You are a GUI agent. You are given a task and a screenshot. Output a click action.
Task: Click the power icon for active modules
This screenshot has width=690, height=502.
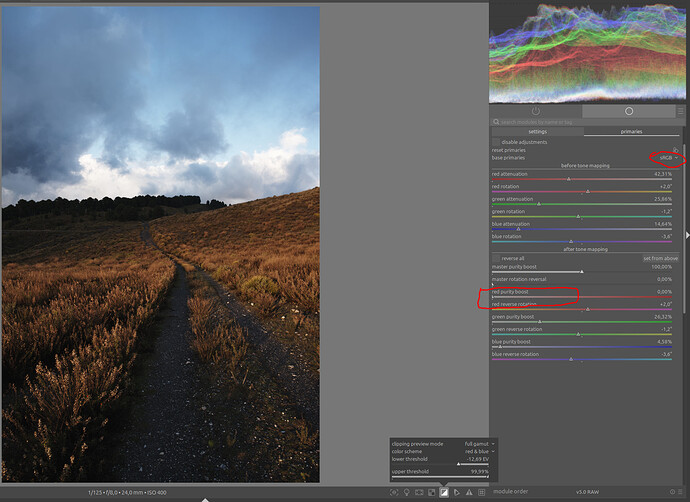tap(536, 111)
